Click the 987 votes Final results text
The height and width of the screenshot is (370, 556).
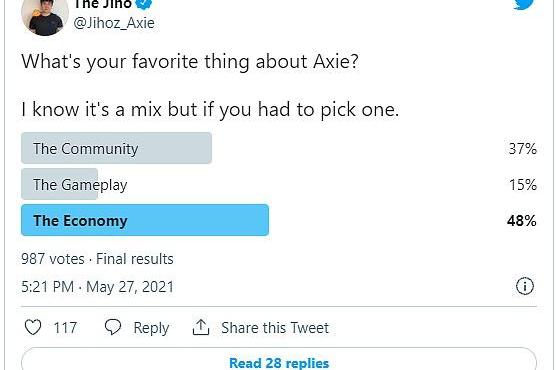[x=98, y=259]
